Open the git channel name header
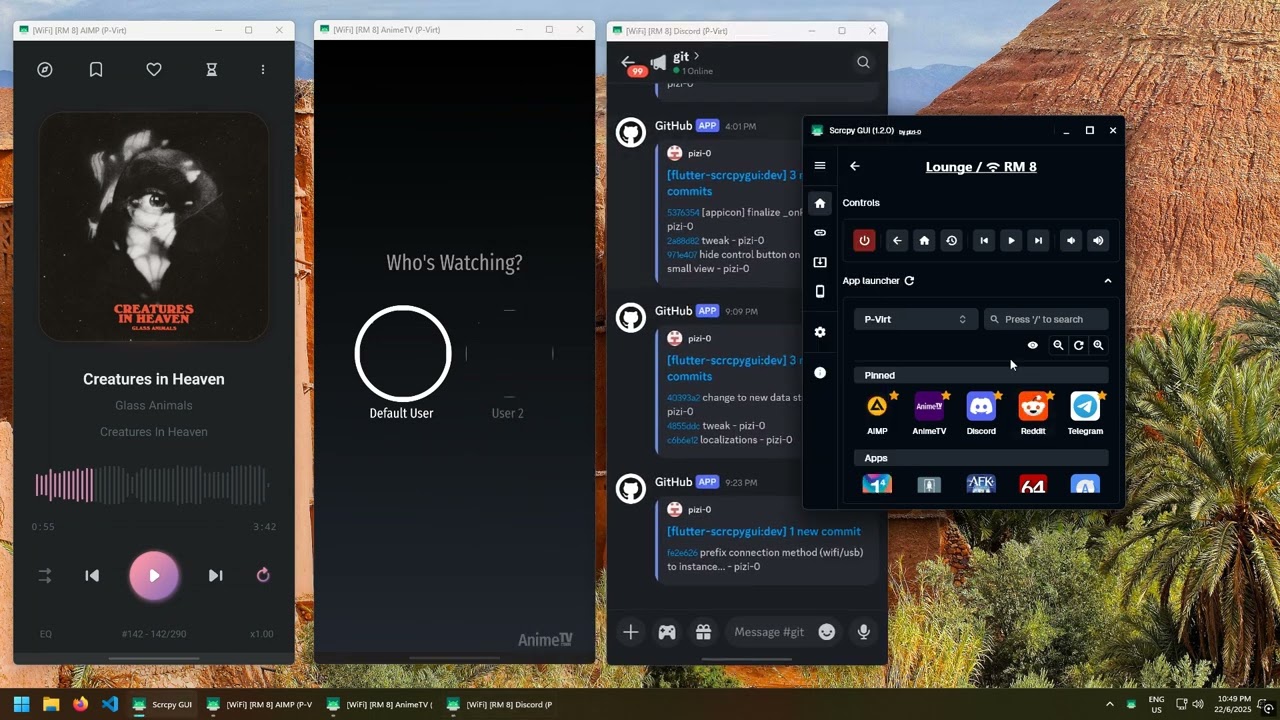The height and width of the screenshot is (720, 1280). point(686,57)
